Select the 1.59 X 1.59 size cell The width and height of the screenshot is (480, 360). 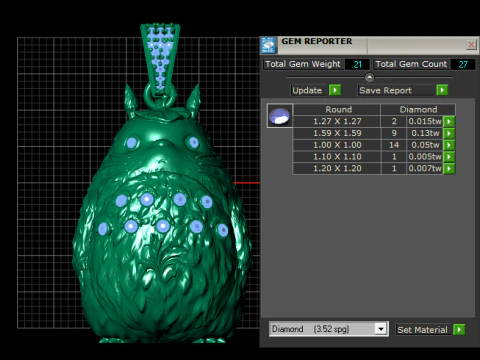[x=337, y=133]
